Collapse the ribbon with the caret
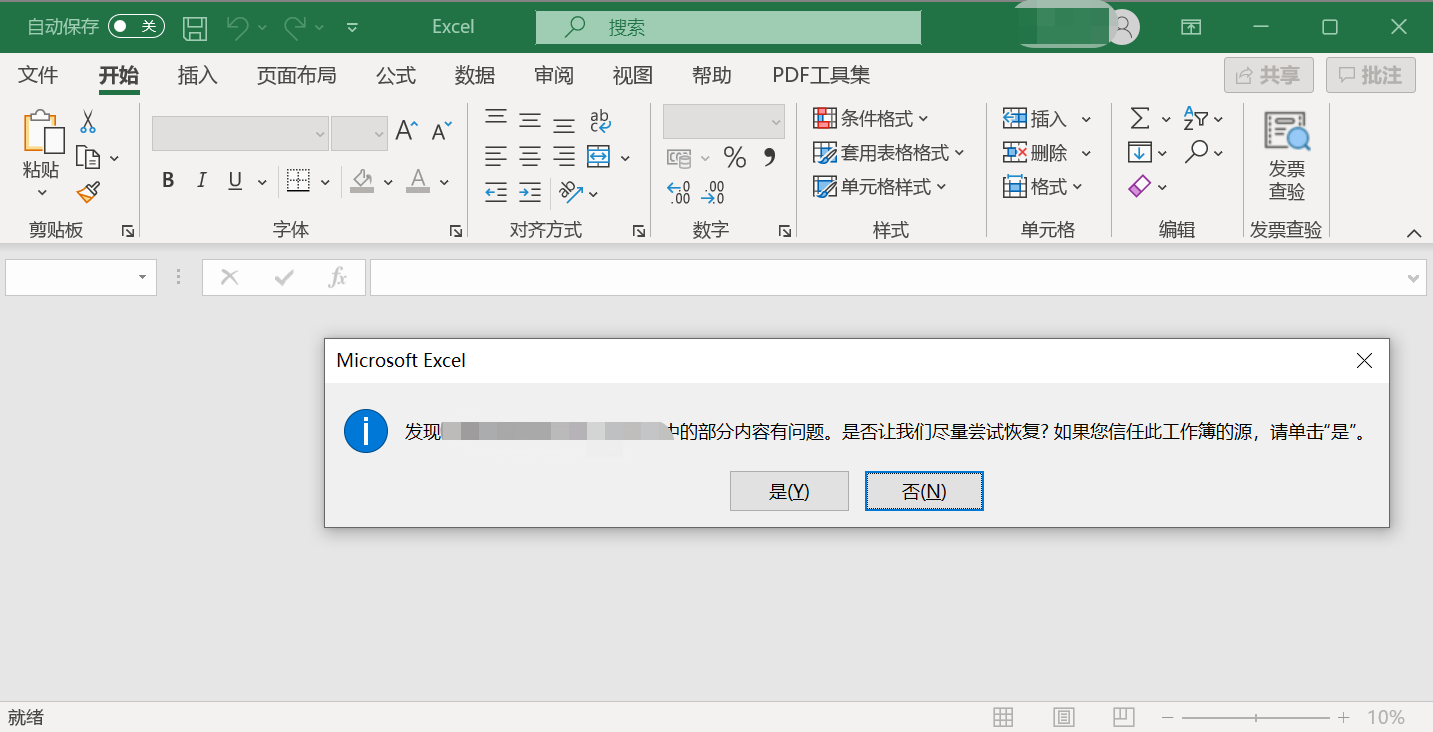 click(x=1414, y=233)
